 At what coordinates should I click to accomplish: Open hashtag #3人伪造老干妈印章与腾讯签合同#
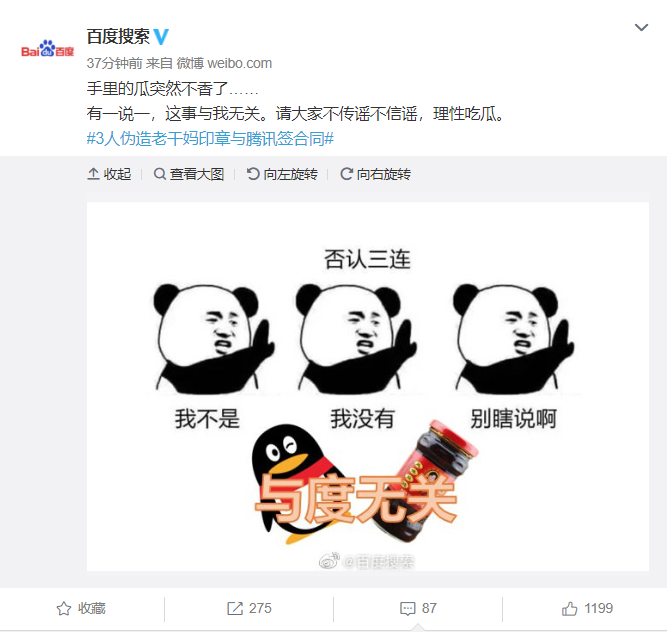click(x=210, y=139)
